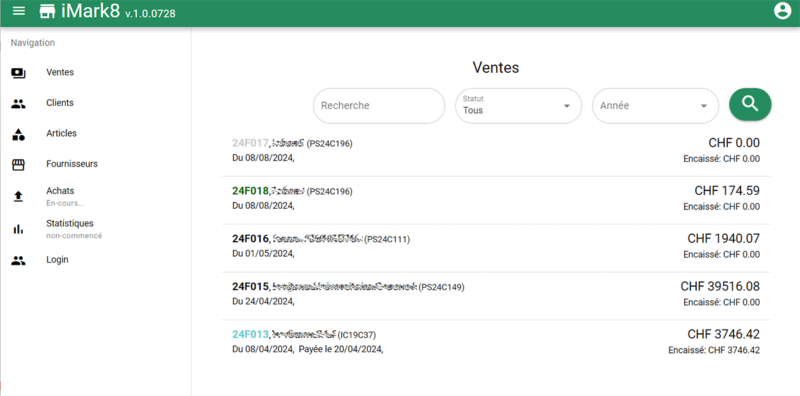Click the iMark8 store logo icon

[47, 11]
